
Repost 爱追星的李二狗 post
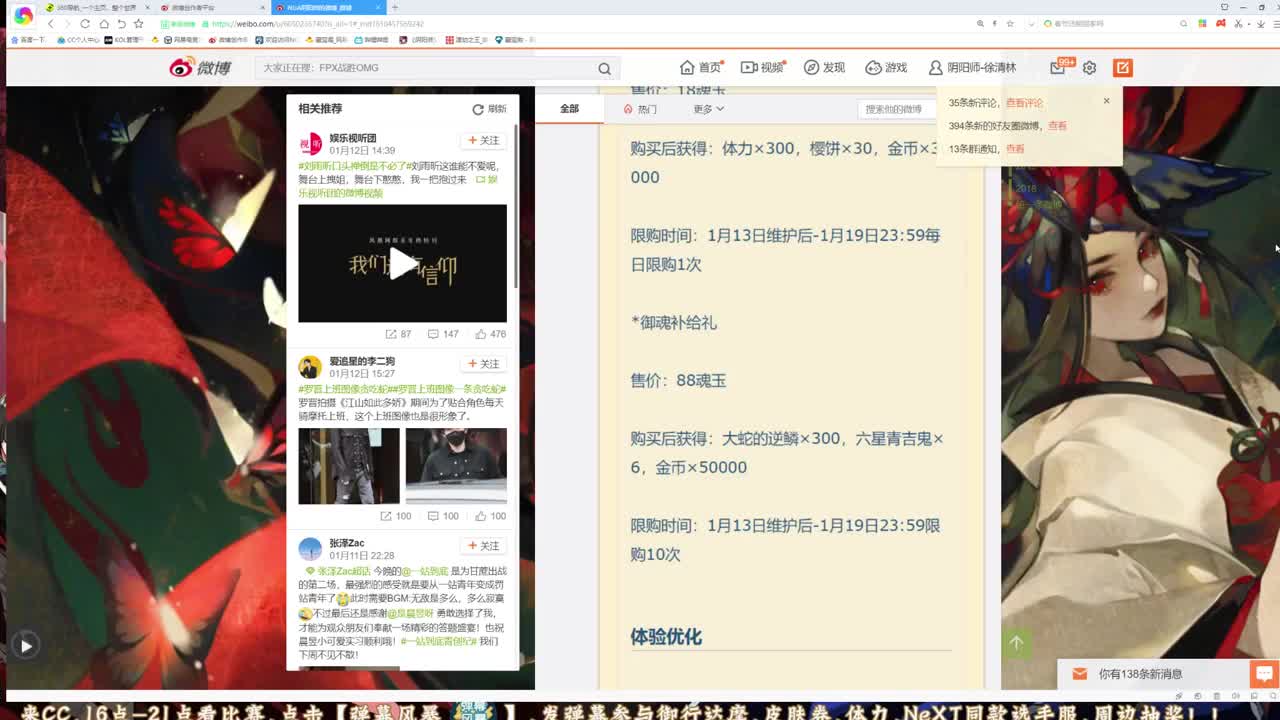pos(396,516)
